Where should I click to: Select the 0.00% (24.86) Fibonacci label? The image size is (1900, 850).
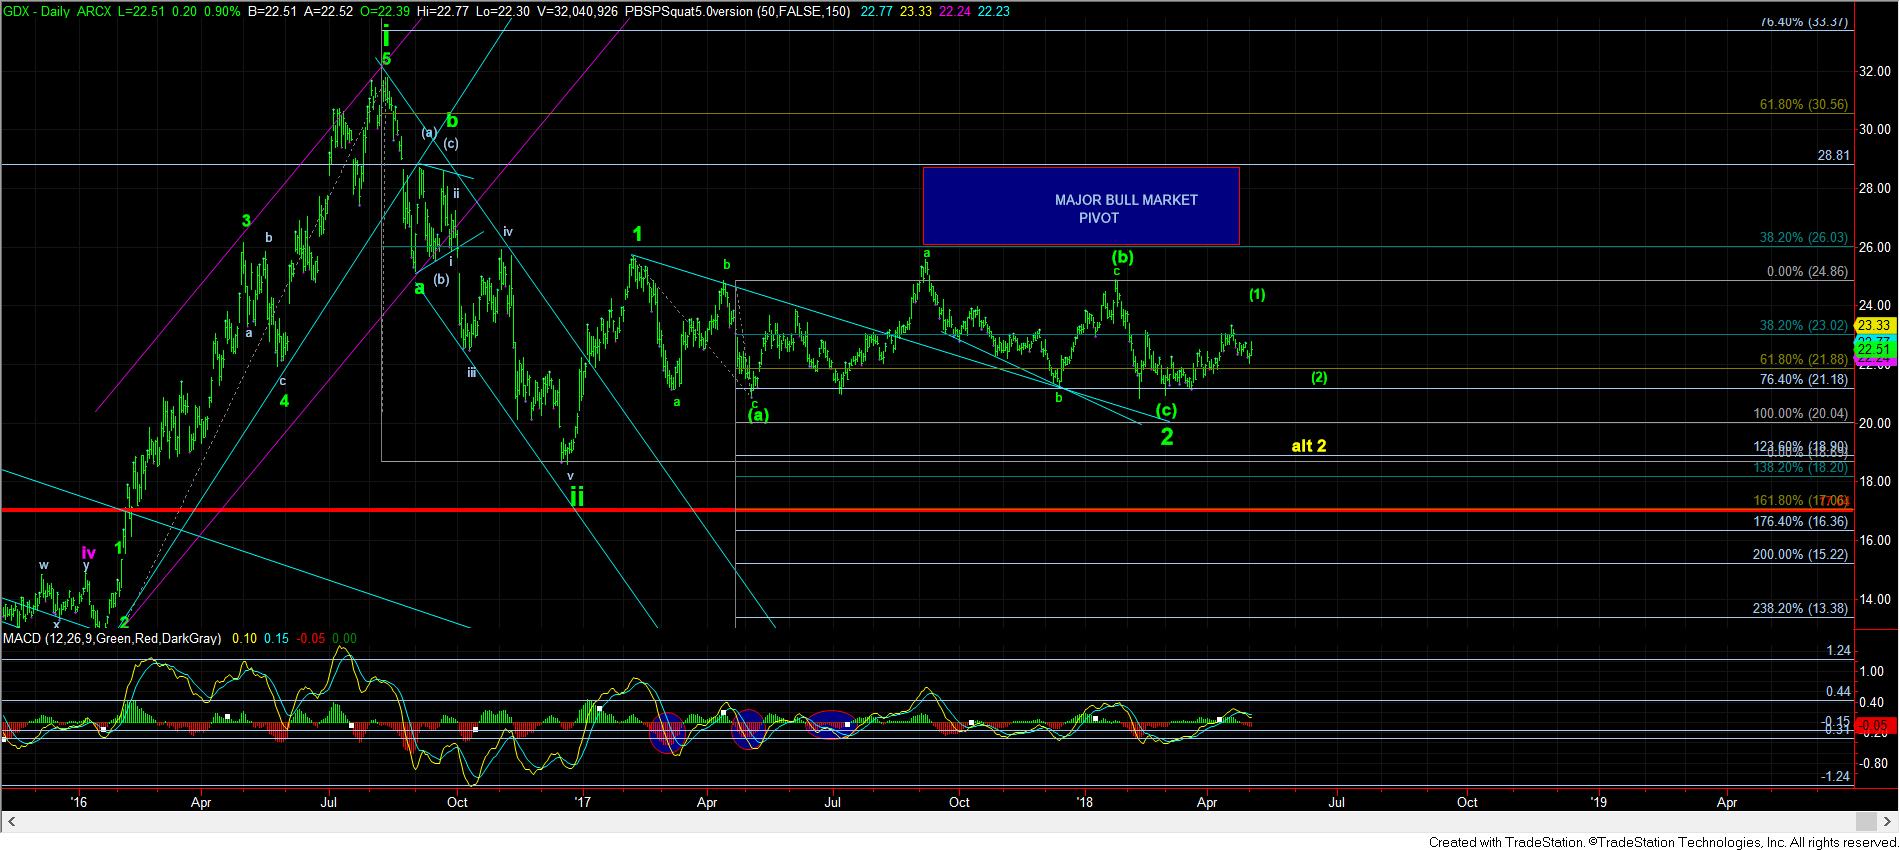pos(1808,272)
